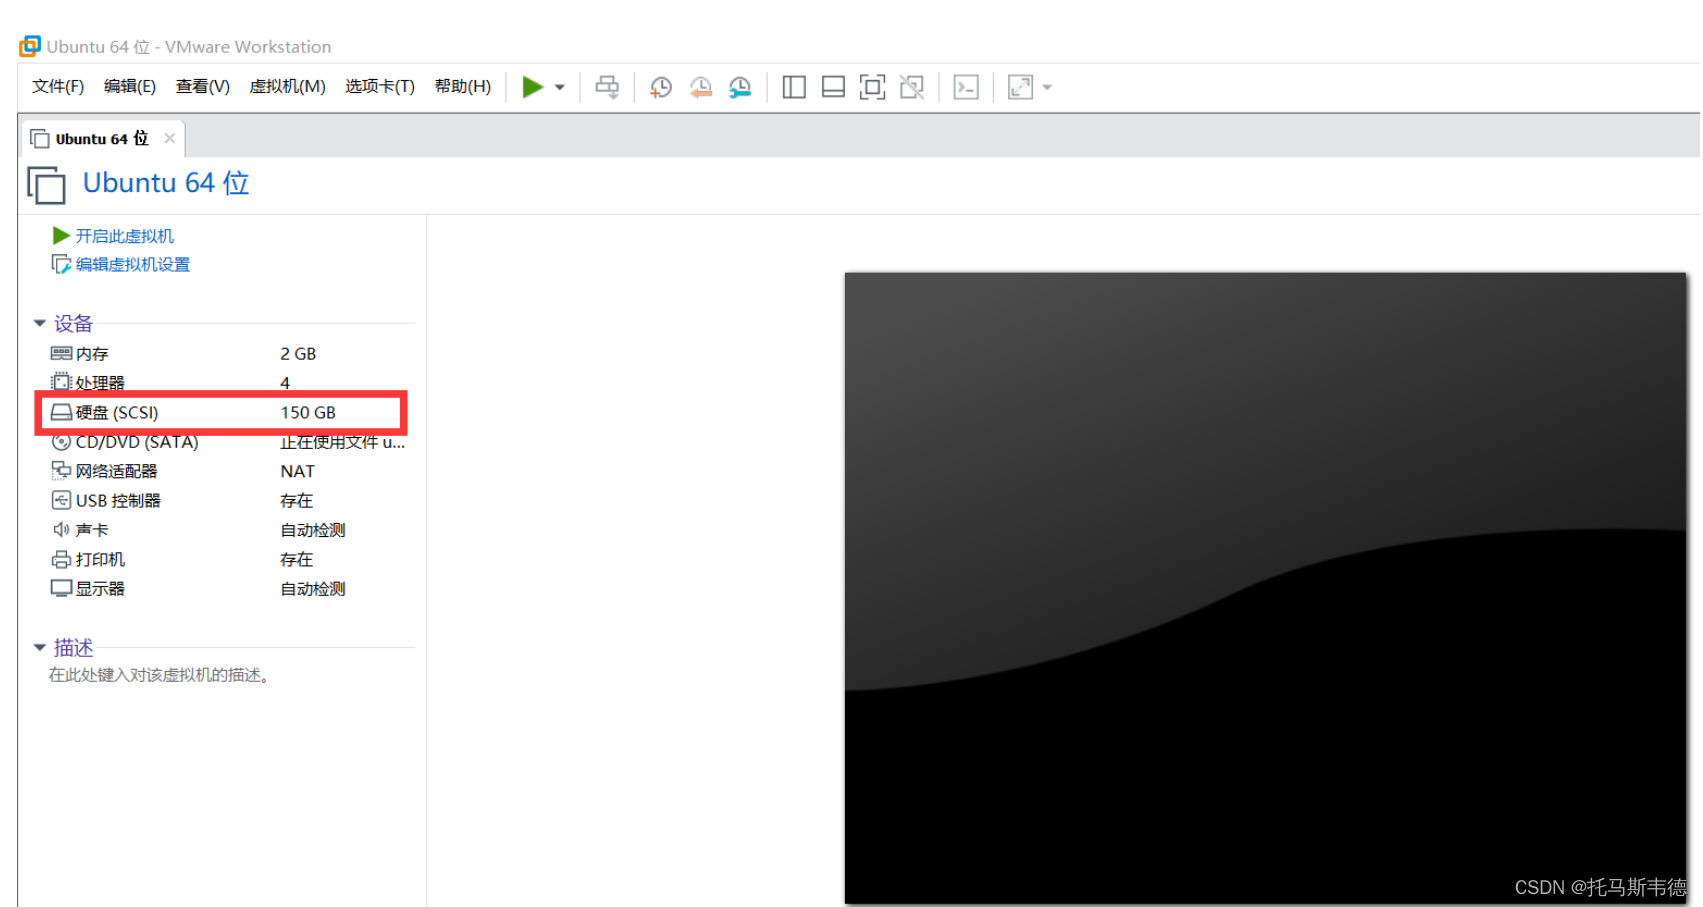The width and height of the screenshot is (1703, 907).
Task: Enter full screen mode icon
Action: coord(872,87)
